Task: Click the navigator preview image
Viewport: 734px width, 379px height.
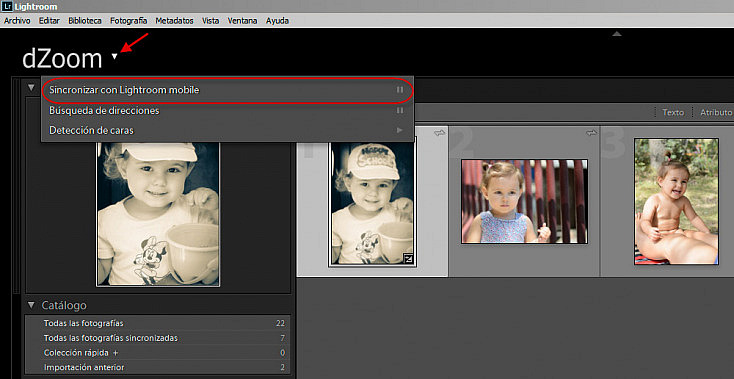Action: pyautogui.click(x=158, y=214)
